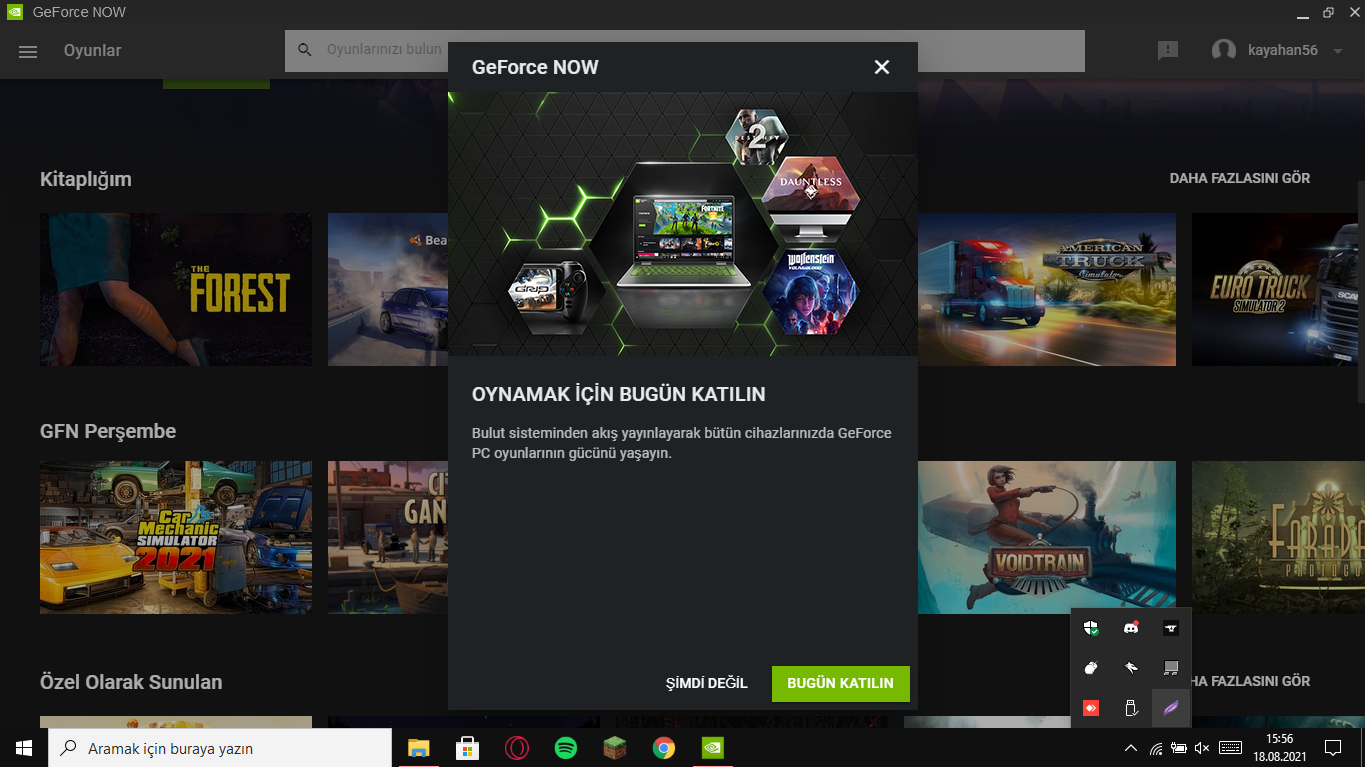The image size is (1365, 767).
Task: Click the kayahan56 username
Action: pos(1283,51)
